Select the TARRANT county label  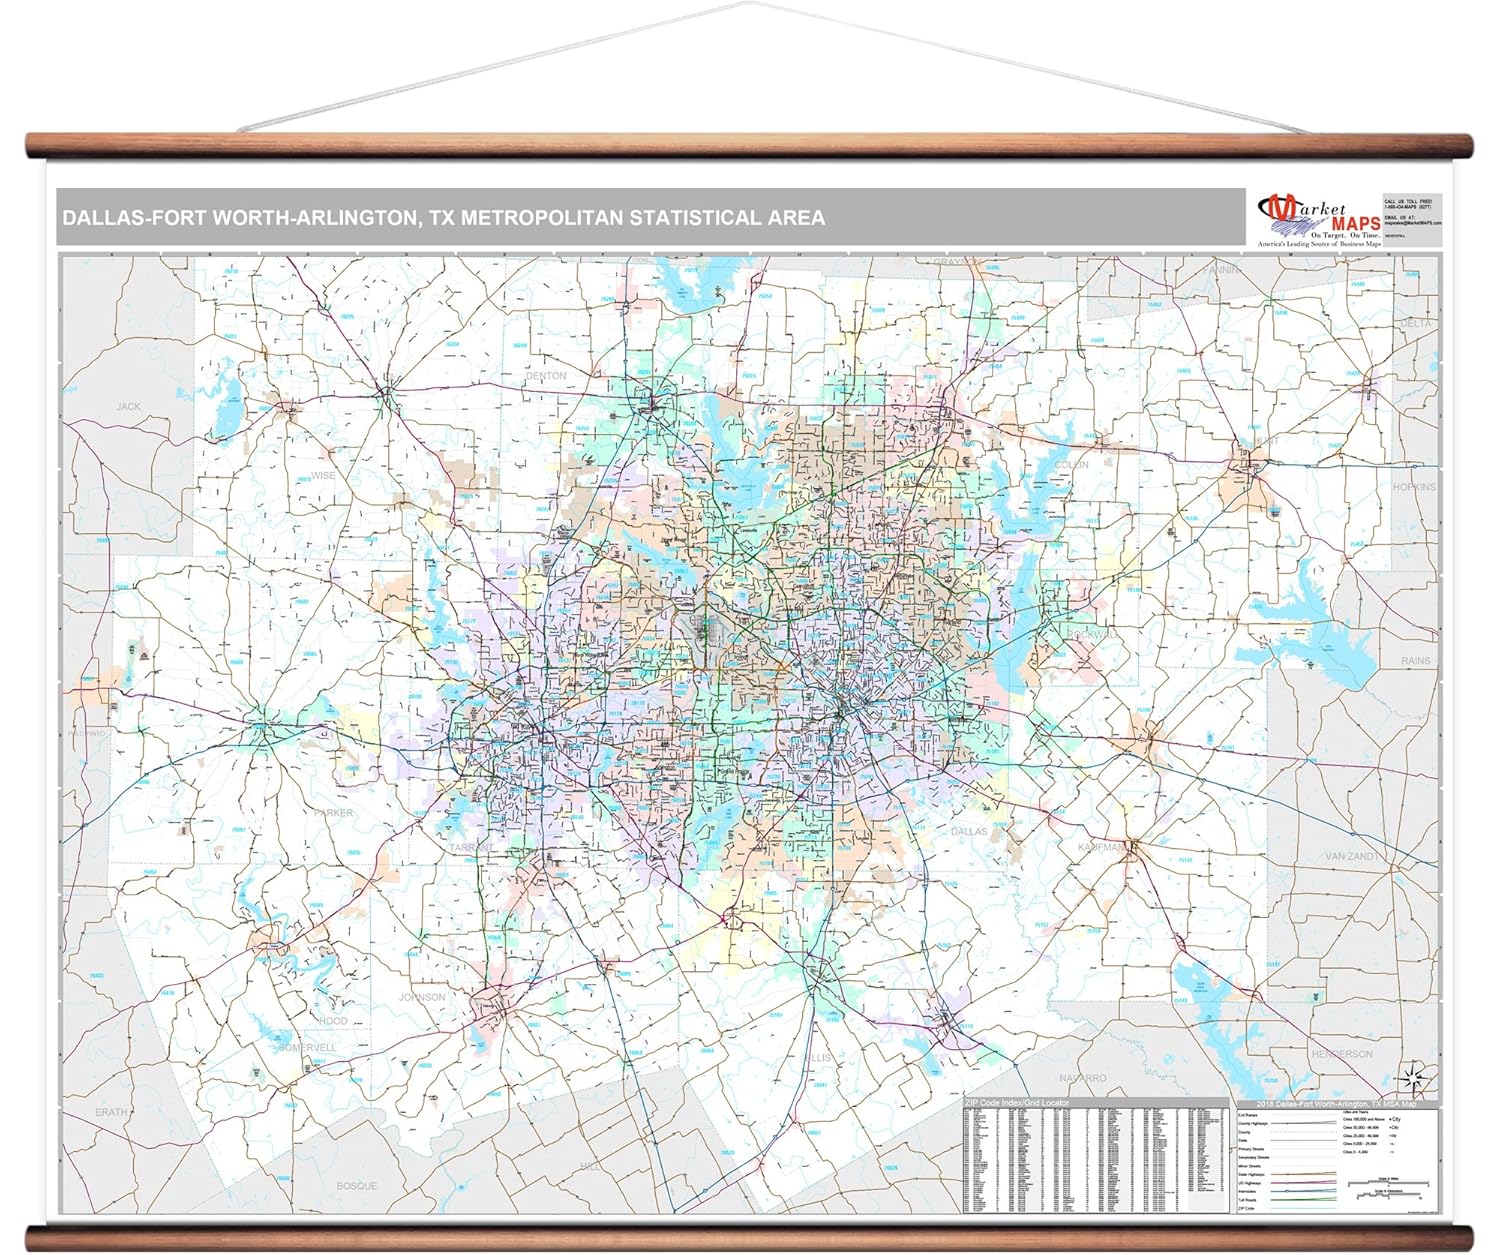[470, 845]
